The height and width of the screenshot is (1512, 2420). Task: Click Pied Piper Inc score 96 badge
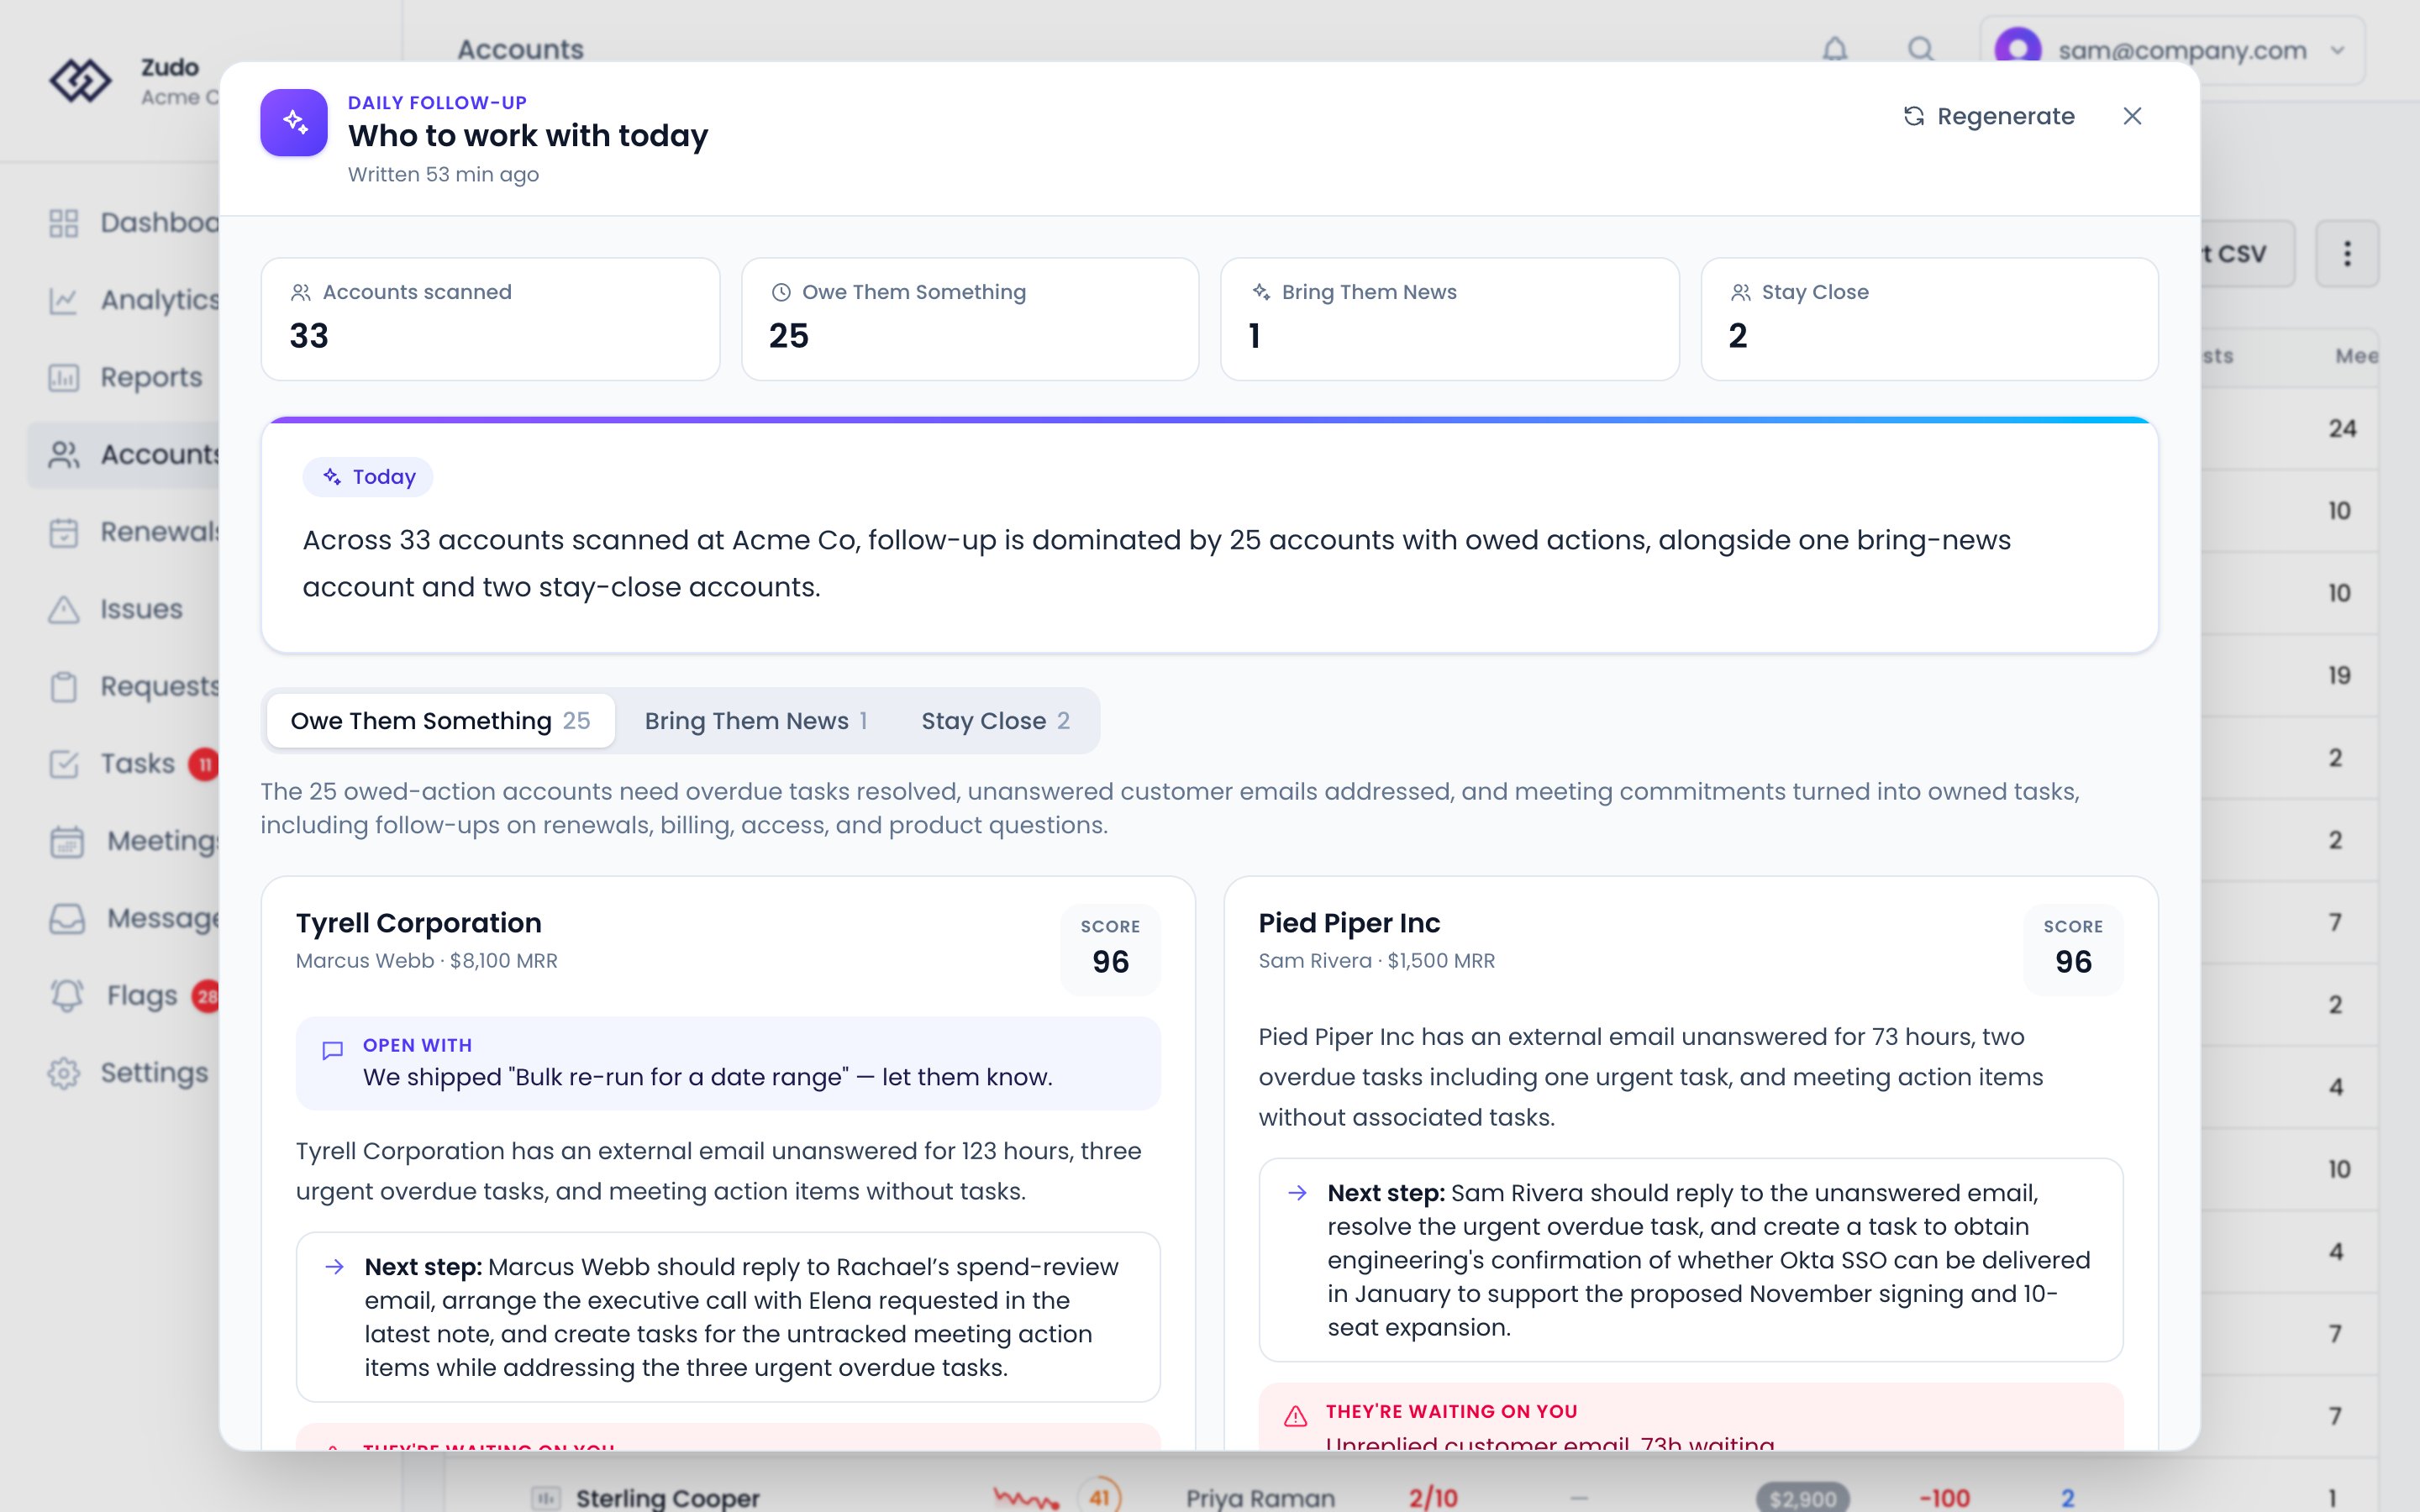click(x=2073, y=949)
